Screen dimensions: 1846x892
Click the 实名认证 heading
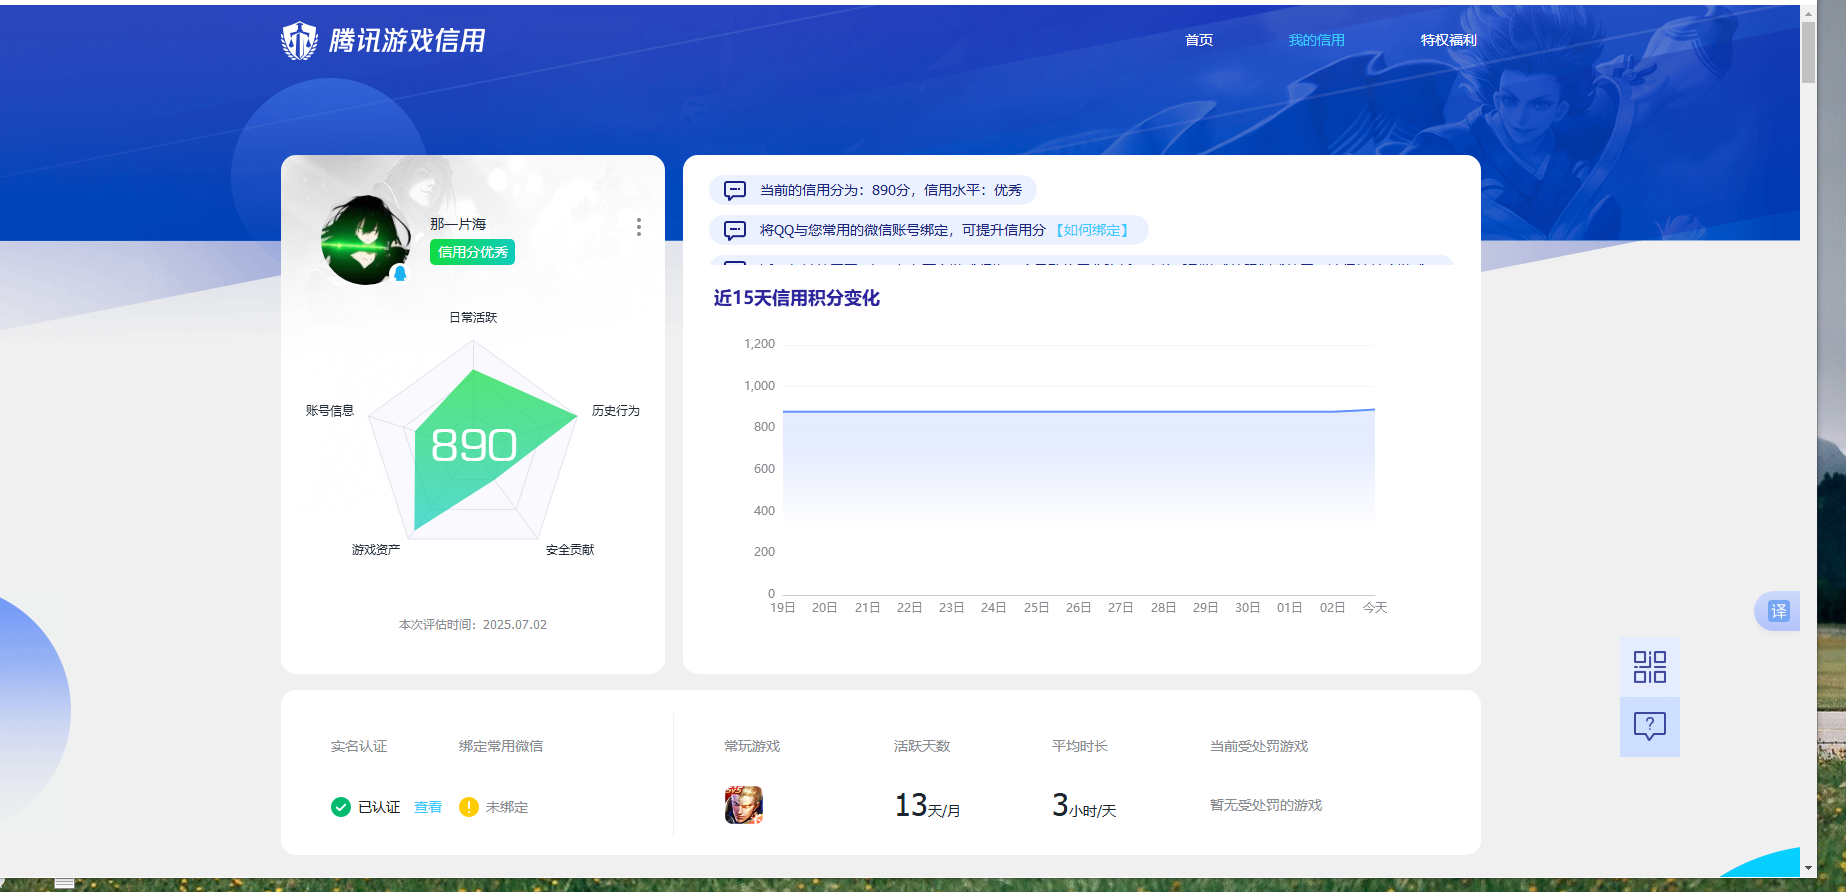click(x=359, y=746)
